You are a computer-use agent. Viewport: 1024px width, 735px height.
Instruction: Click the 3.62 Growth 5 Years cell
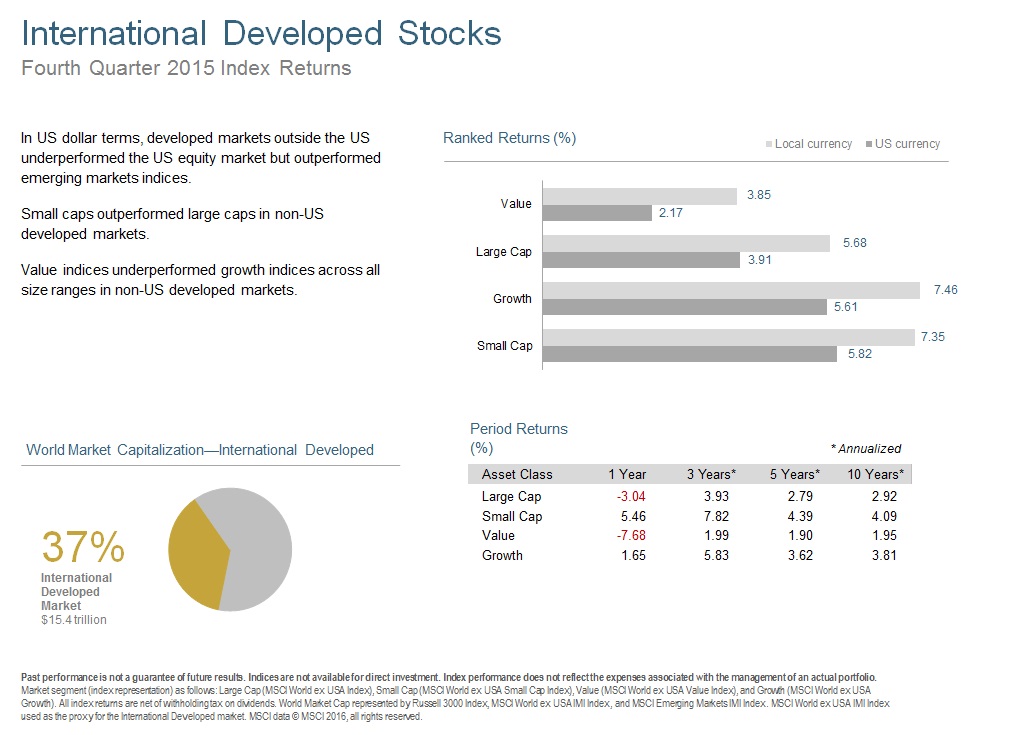801,555
